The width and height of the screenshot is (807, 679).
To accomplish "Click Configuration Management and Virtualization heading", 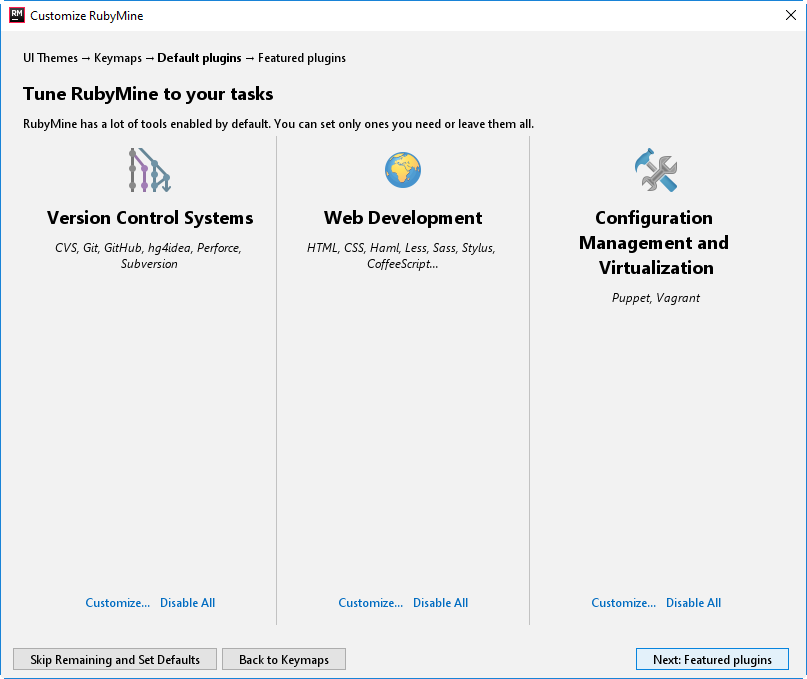I will pos(654,242).
